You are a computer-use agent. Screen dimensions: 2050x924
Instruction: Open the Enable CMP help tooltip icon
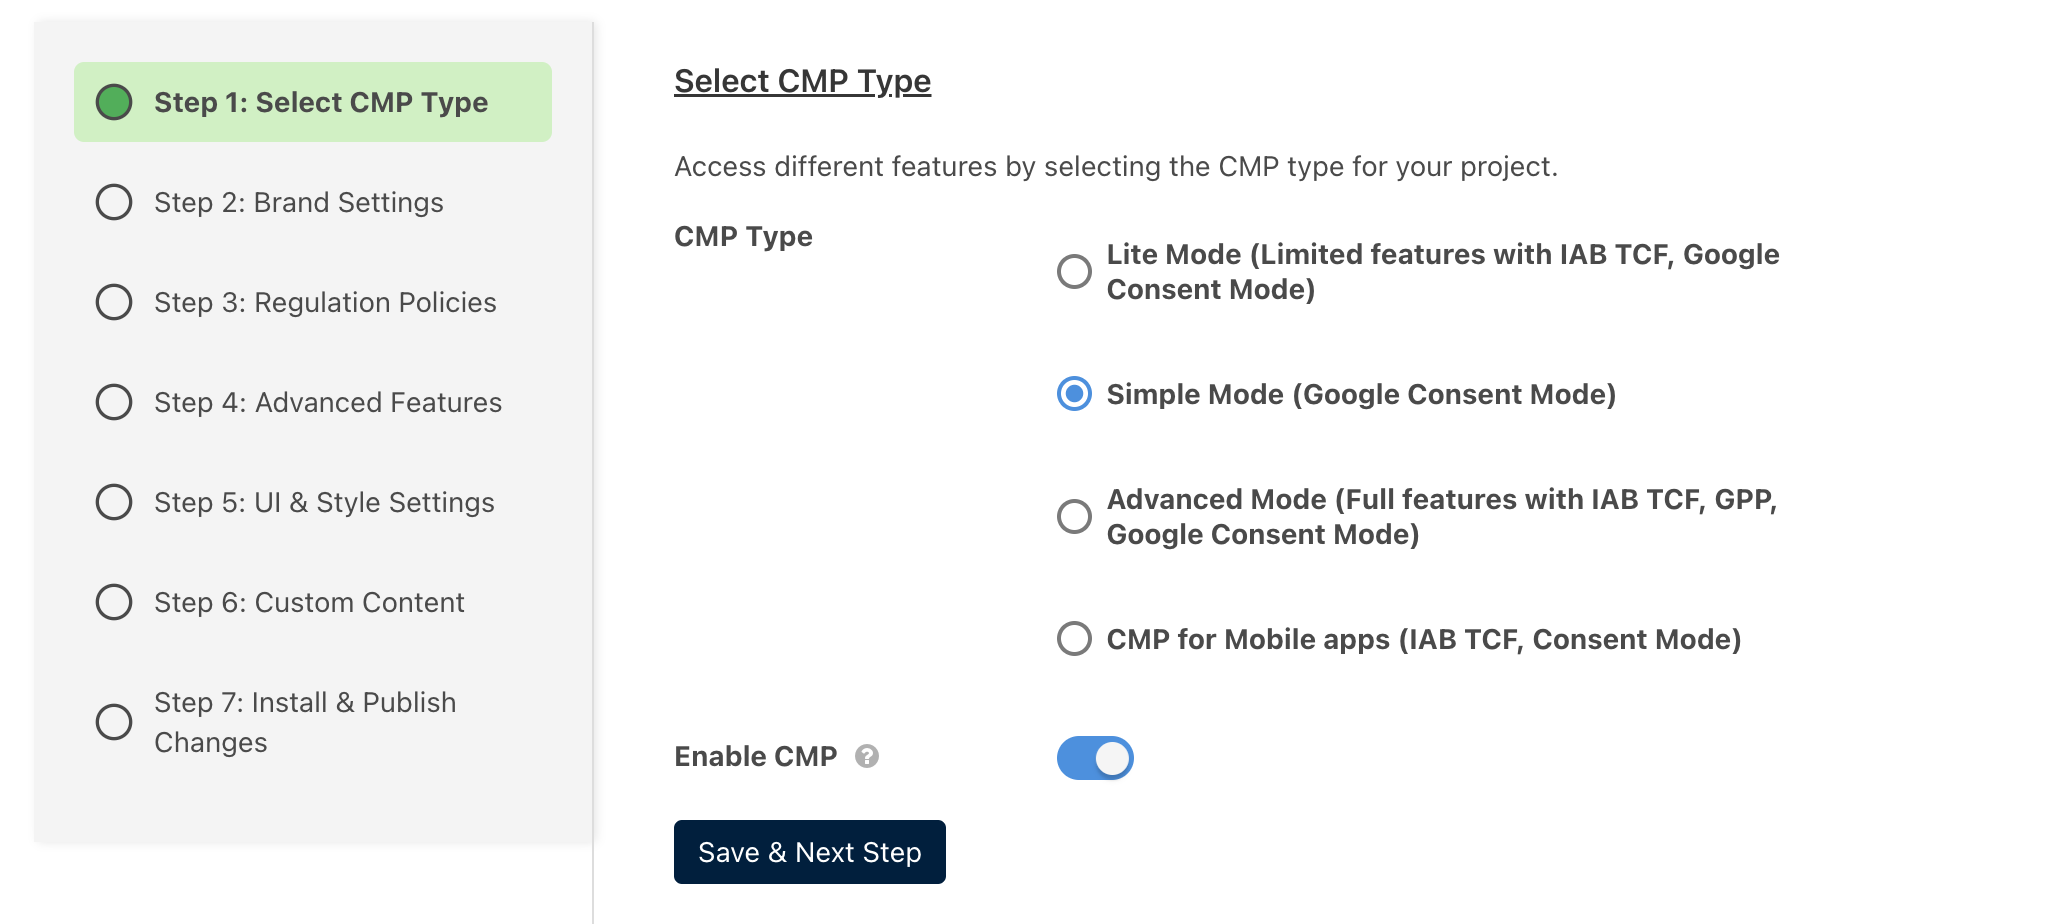(x=866, y=757)
